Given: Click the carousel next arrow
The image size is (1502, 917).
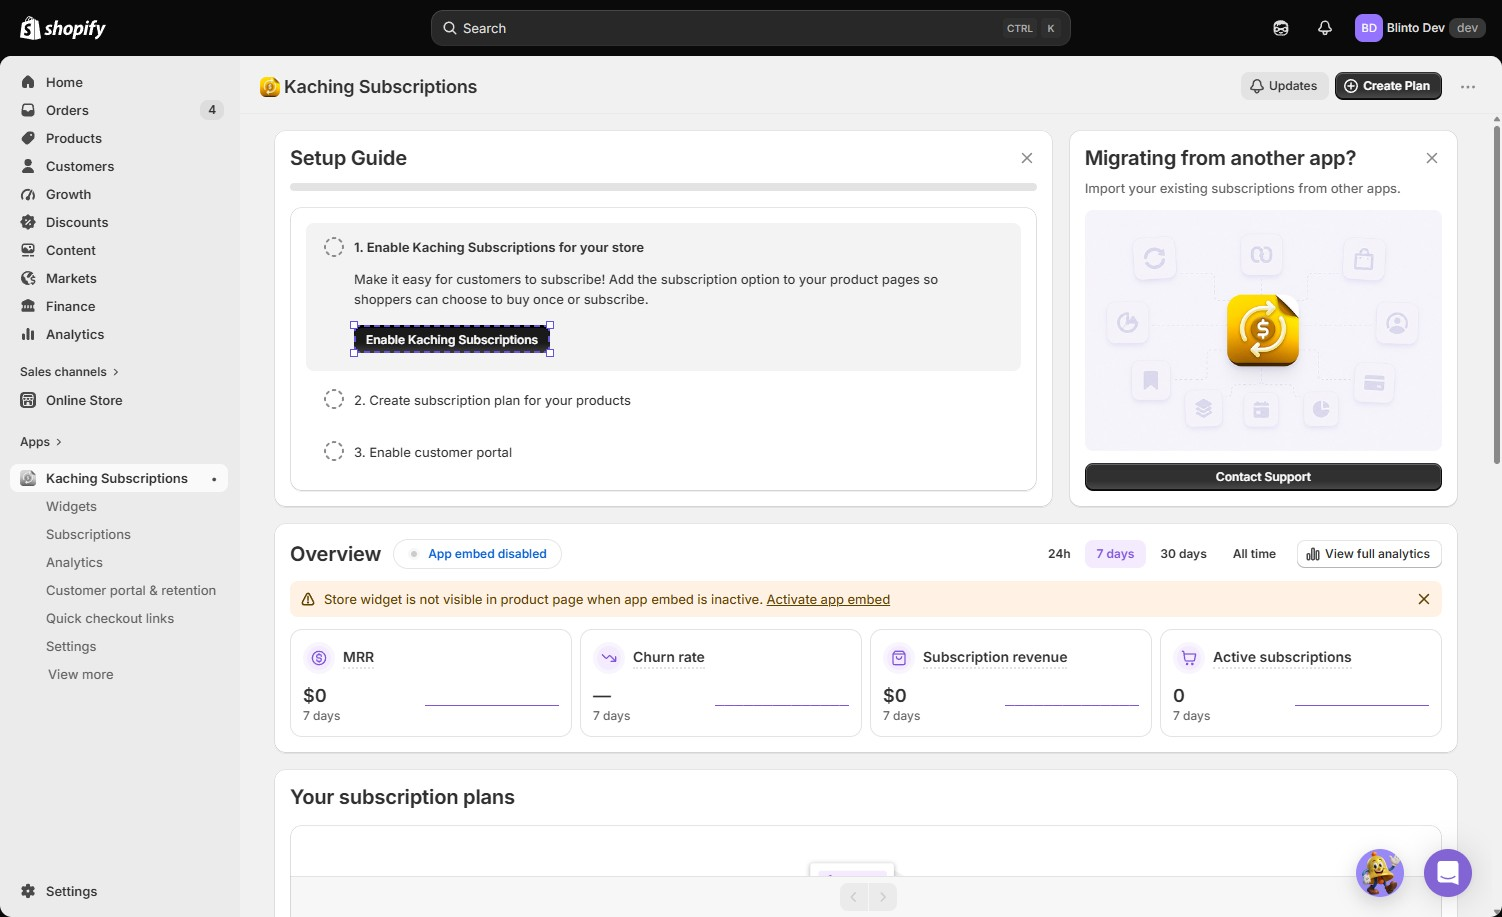Looking at the screenshot, I should (883, 897).
